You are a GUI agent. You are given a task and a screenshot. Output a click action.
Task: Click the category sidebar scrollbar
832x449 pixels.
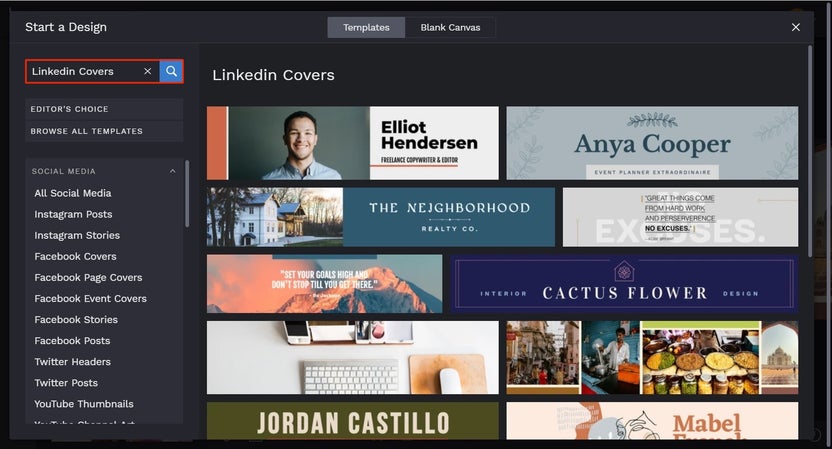pos(187,194)
